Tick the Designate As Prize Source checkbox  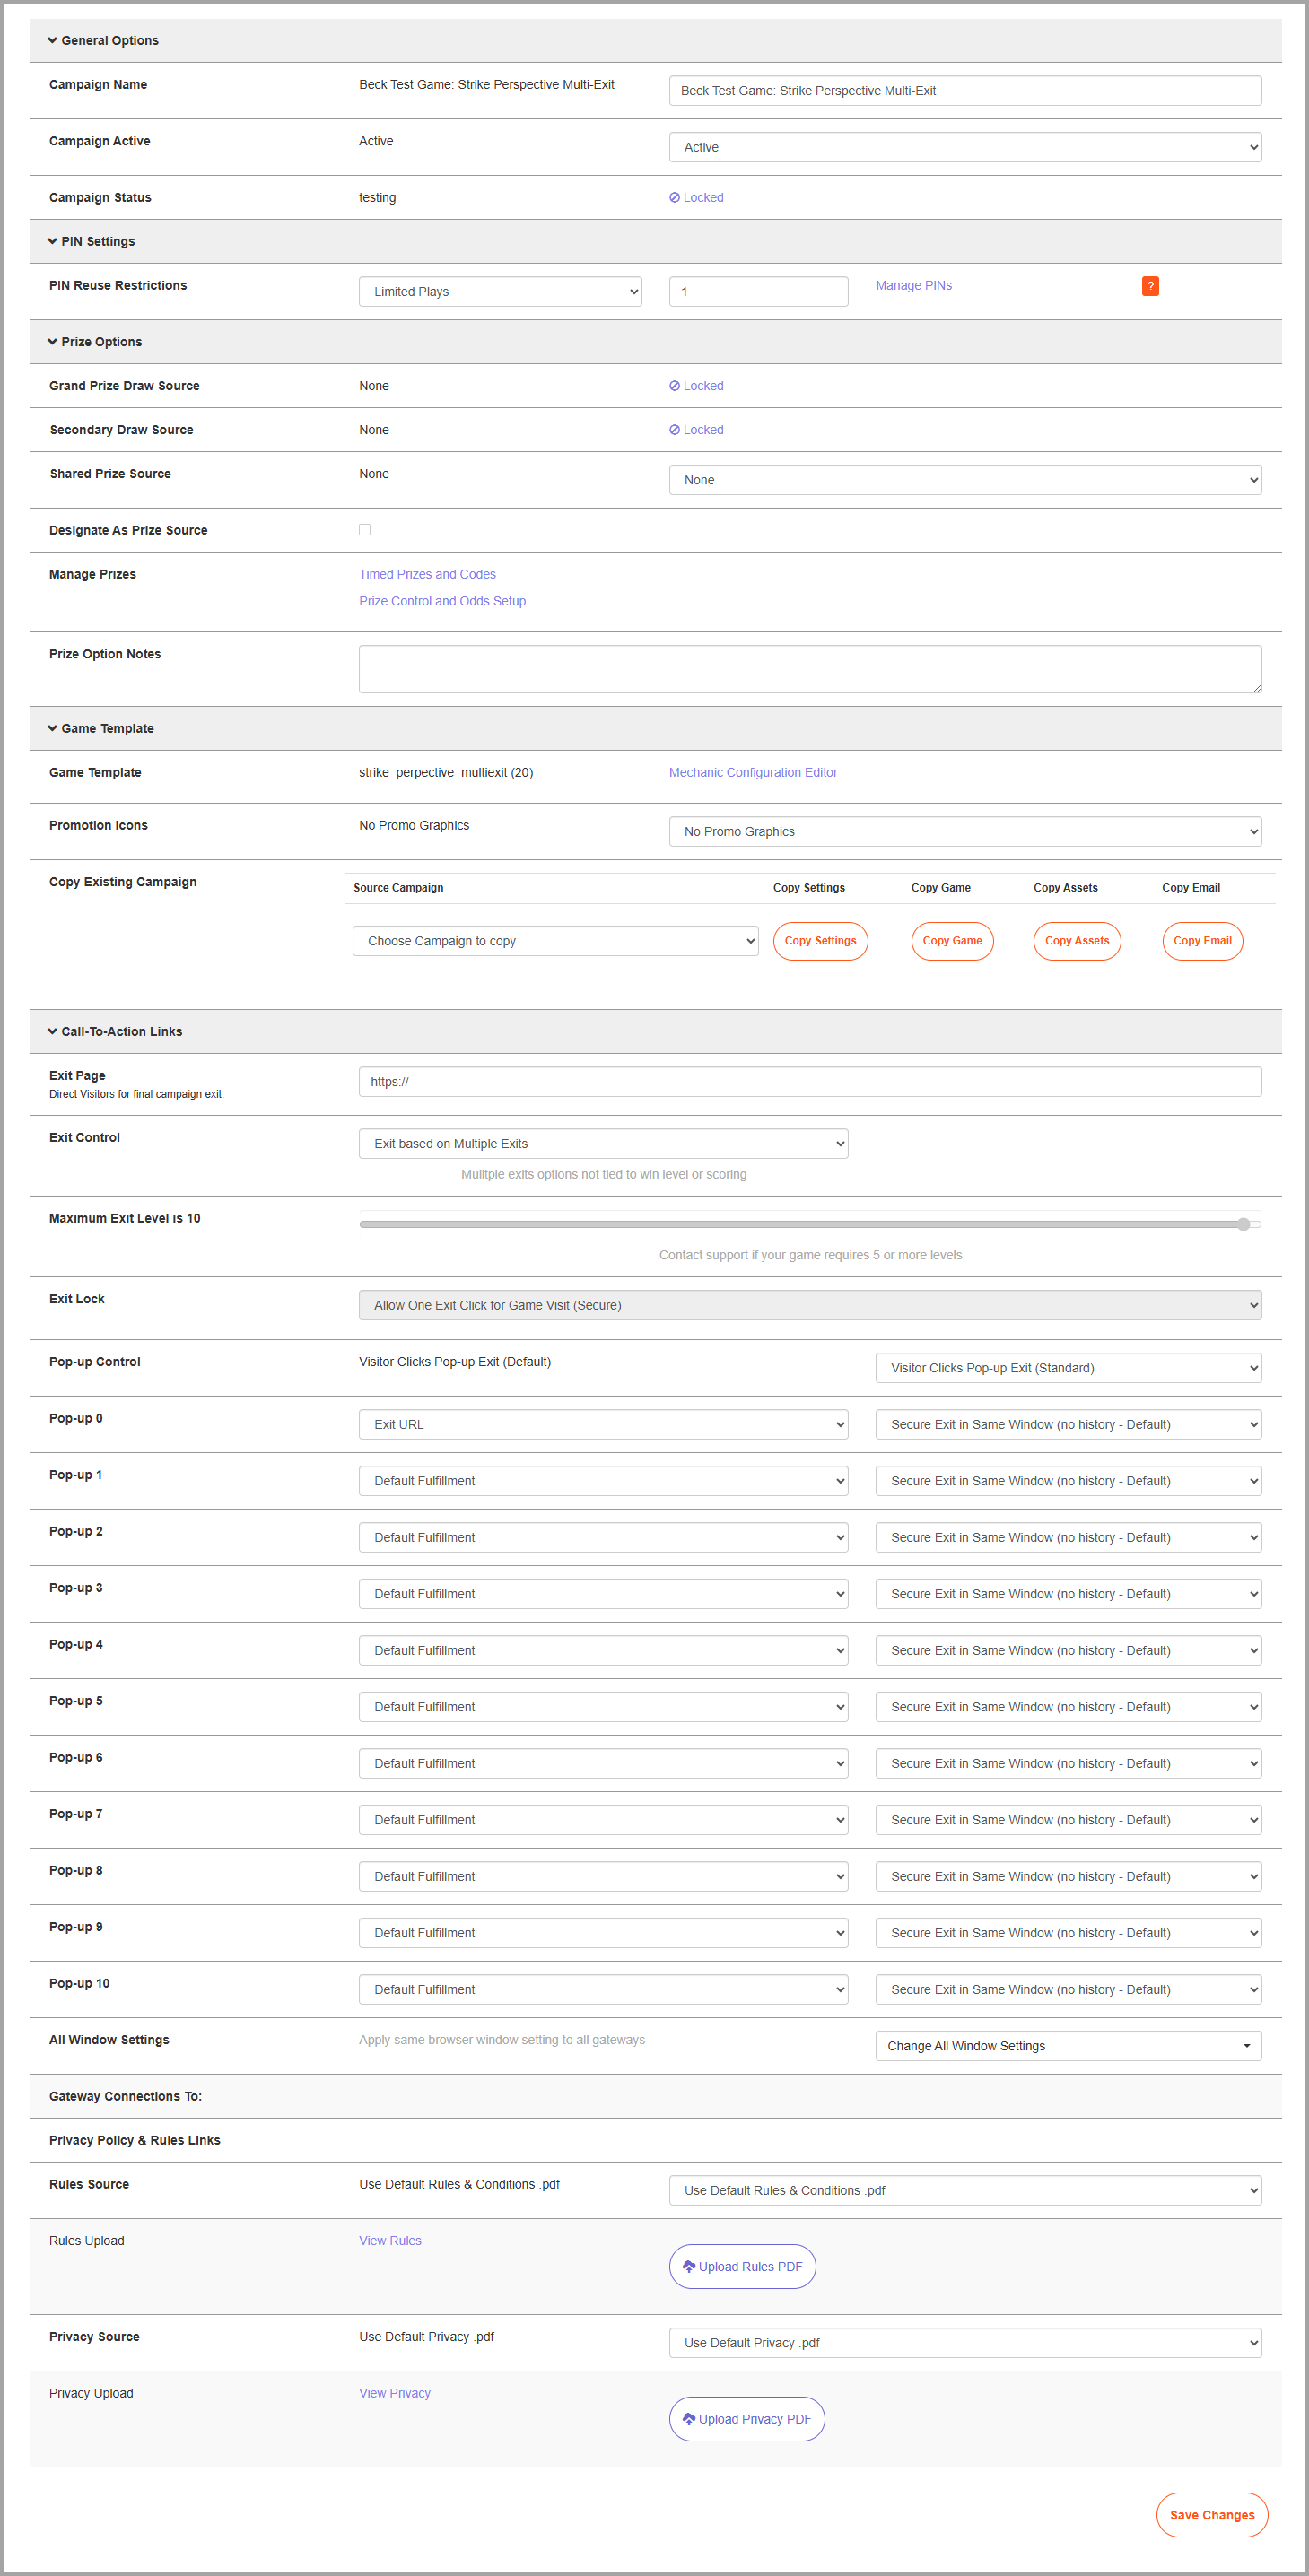(365, 530)
